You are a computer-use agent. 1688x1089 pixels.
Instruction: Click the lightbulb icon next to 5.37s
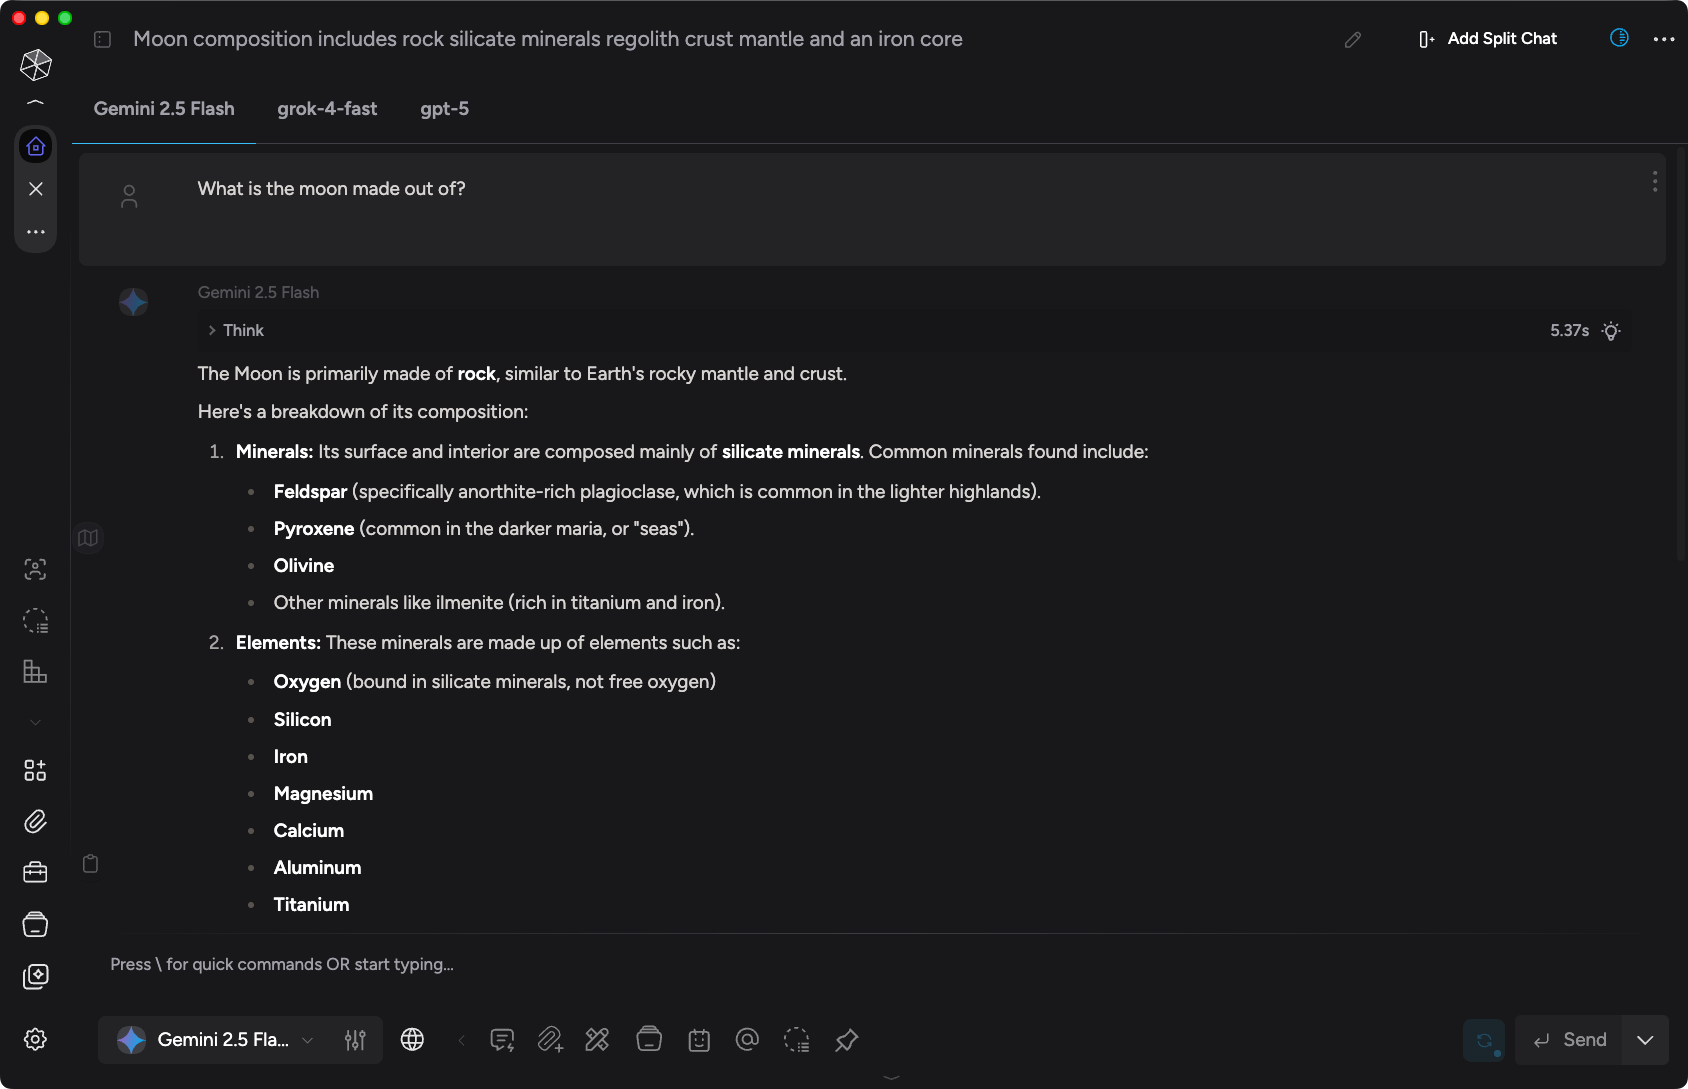[1611, 330]
